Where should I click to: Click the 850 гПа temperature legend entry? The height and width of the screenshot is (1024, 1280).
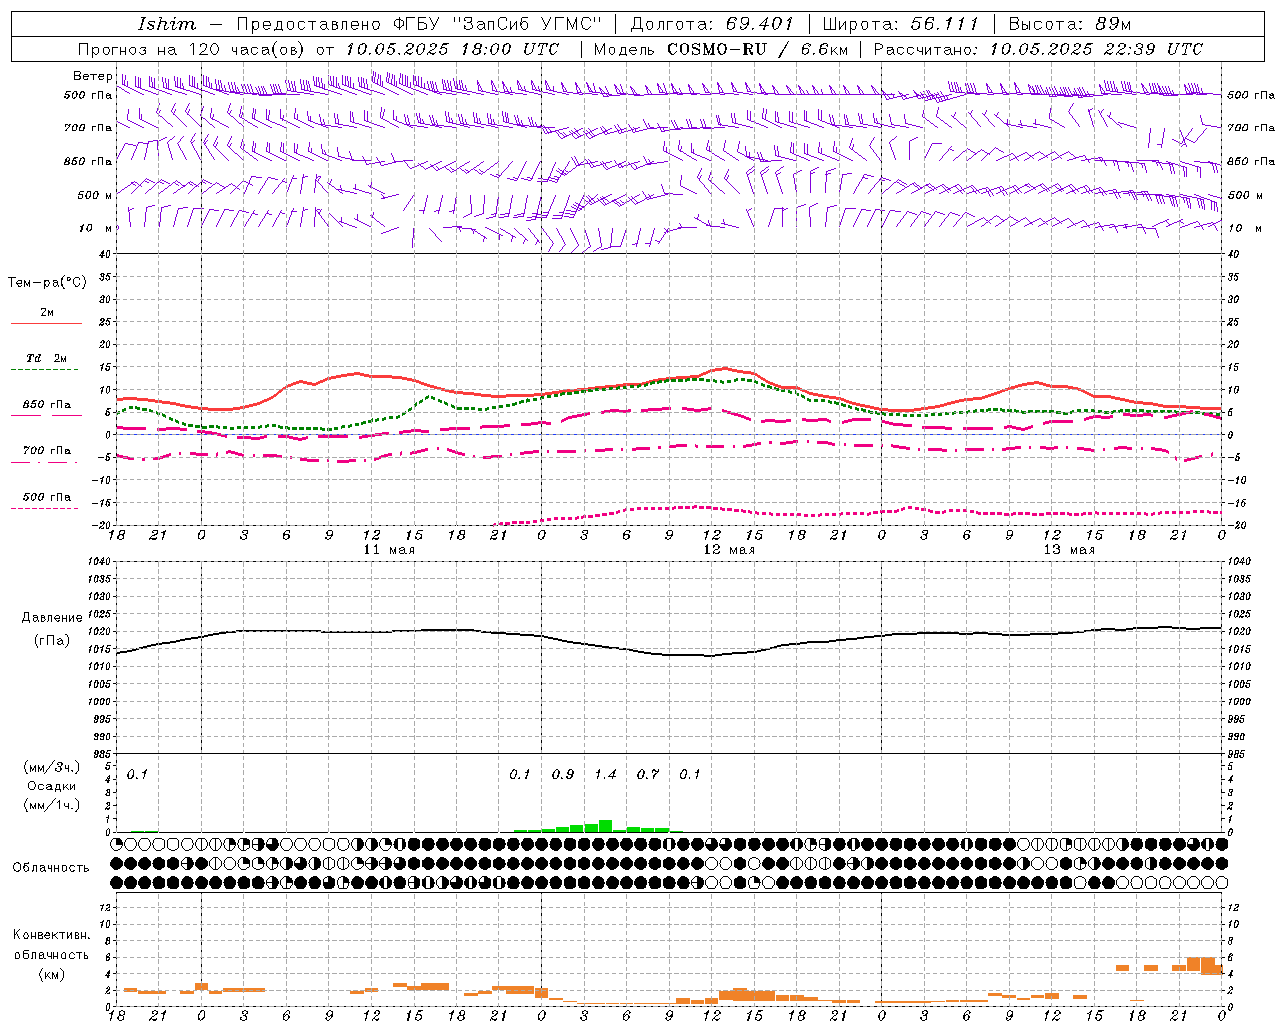(x=47, y=405)
